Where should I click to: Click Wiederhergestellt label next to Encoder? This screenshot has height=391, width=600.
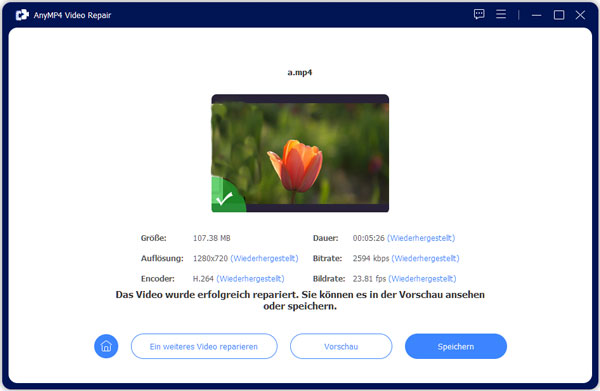coord(250,279)
